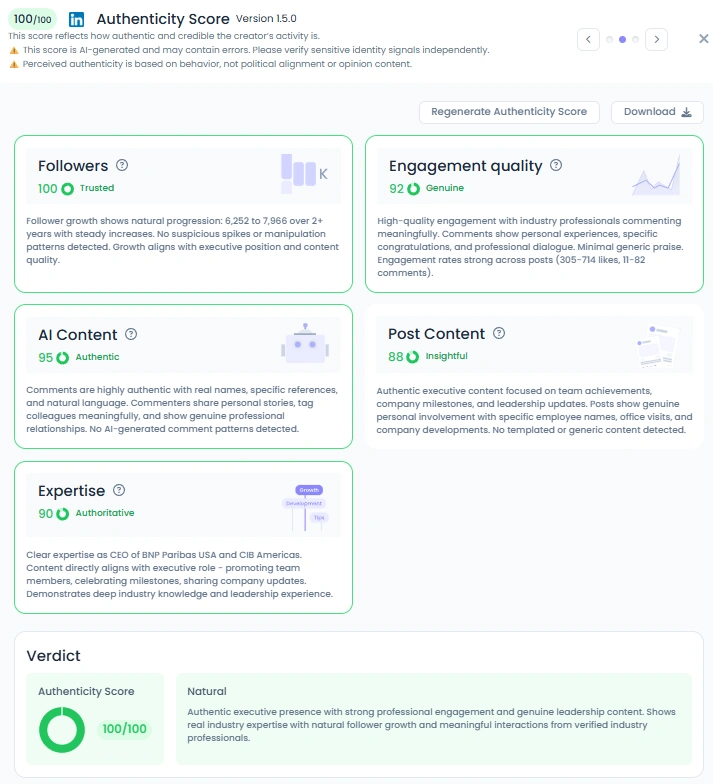Click the Followers bar chart illustration

(304, 174)
